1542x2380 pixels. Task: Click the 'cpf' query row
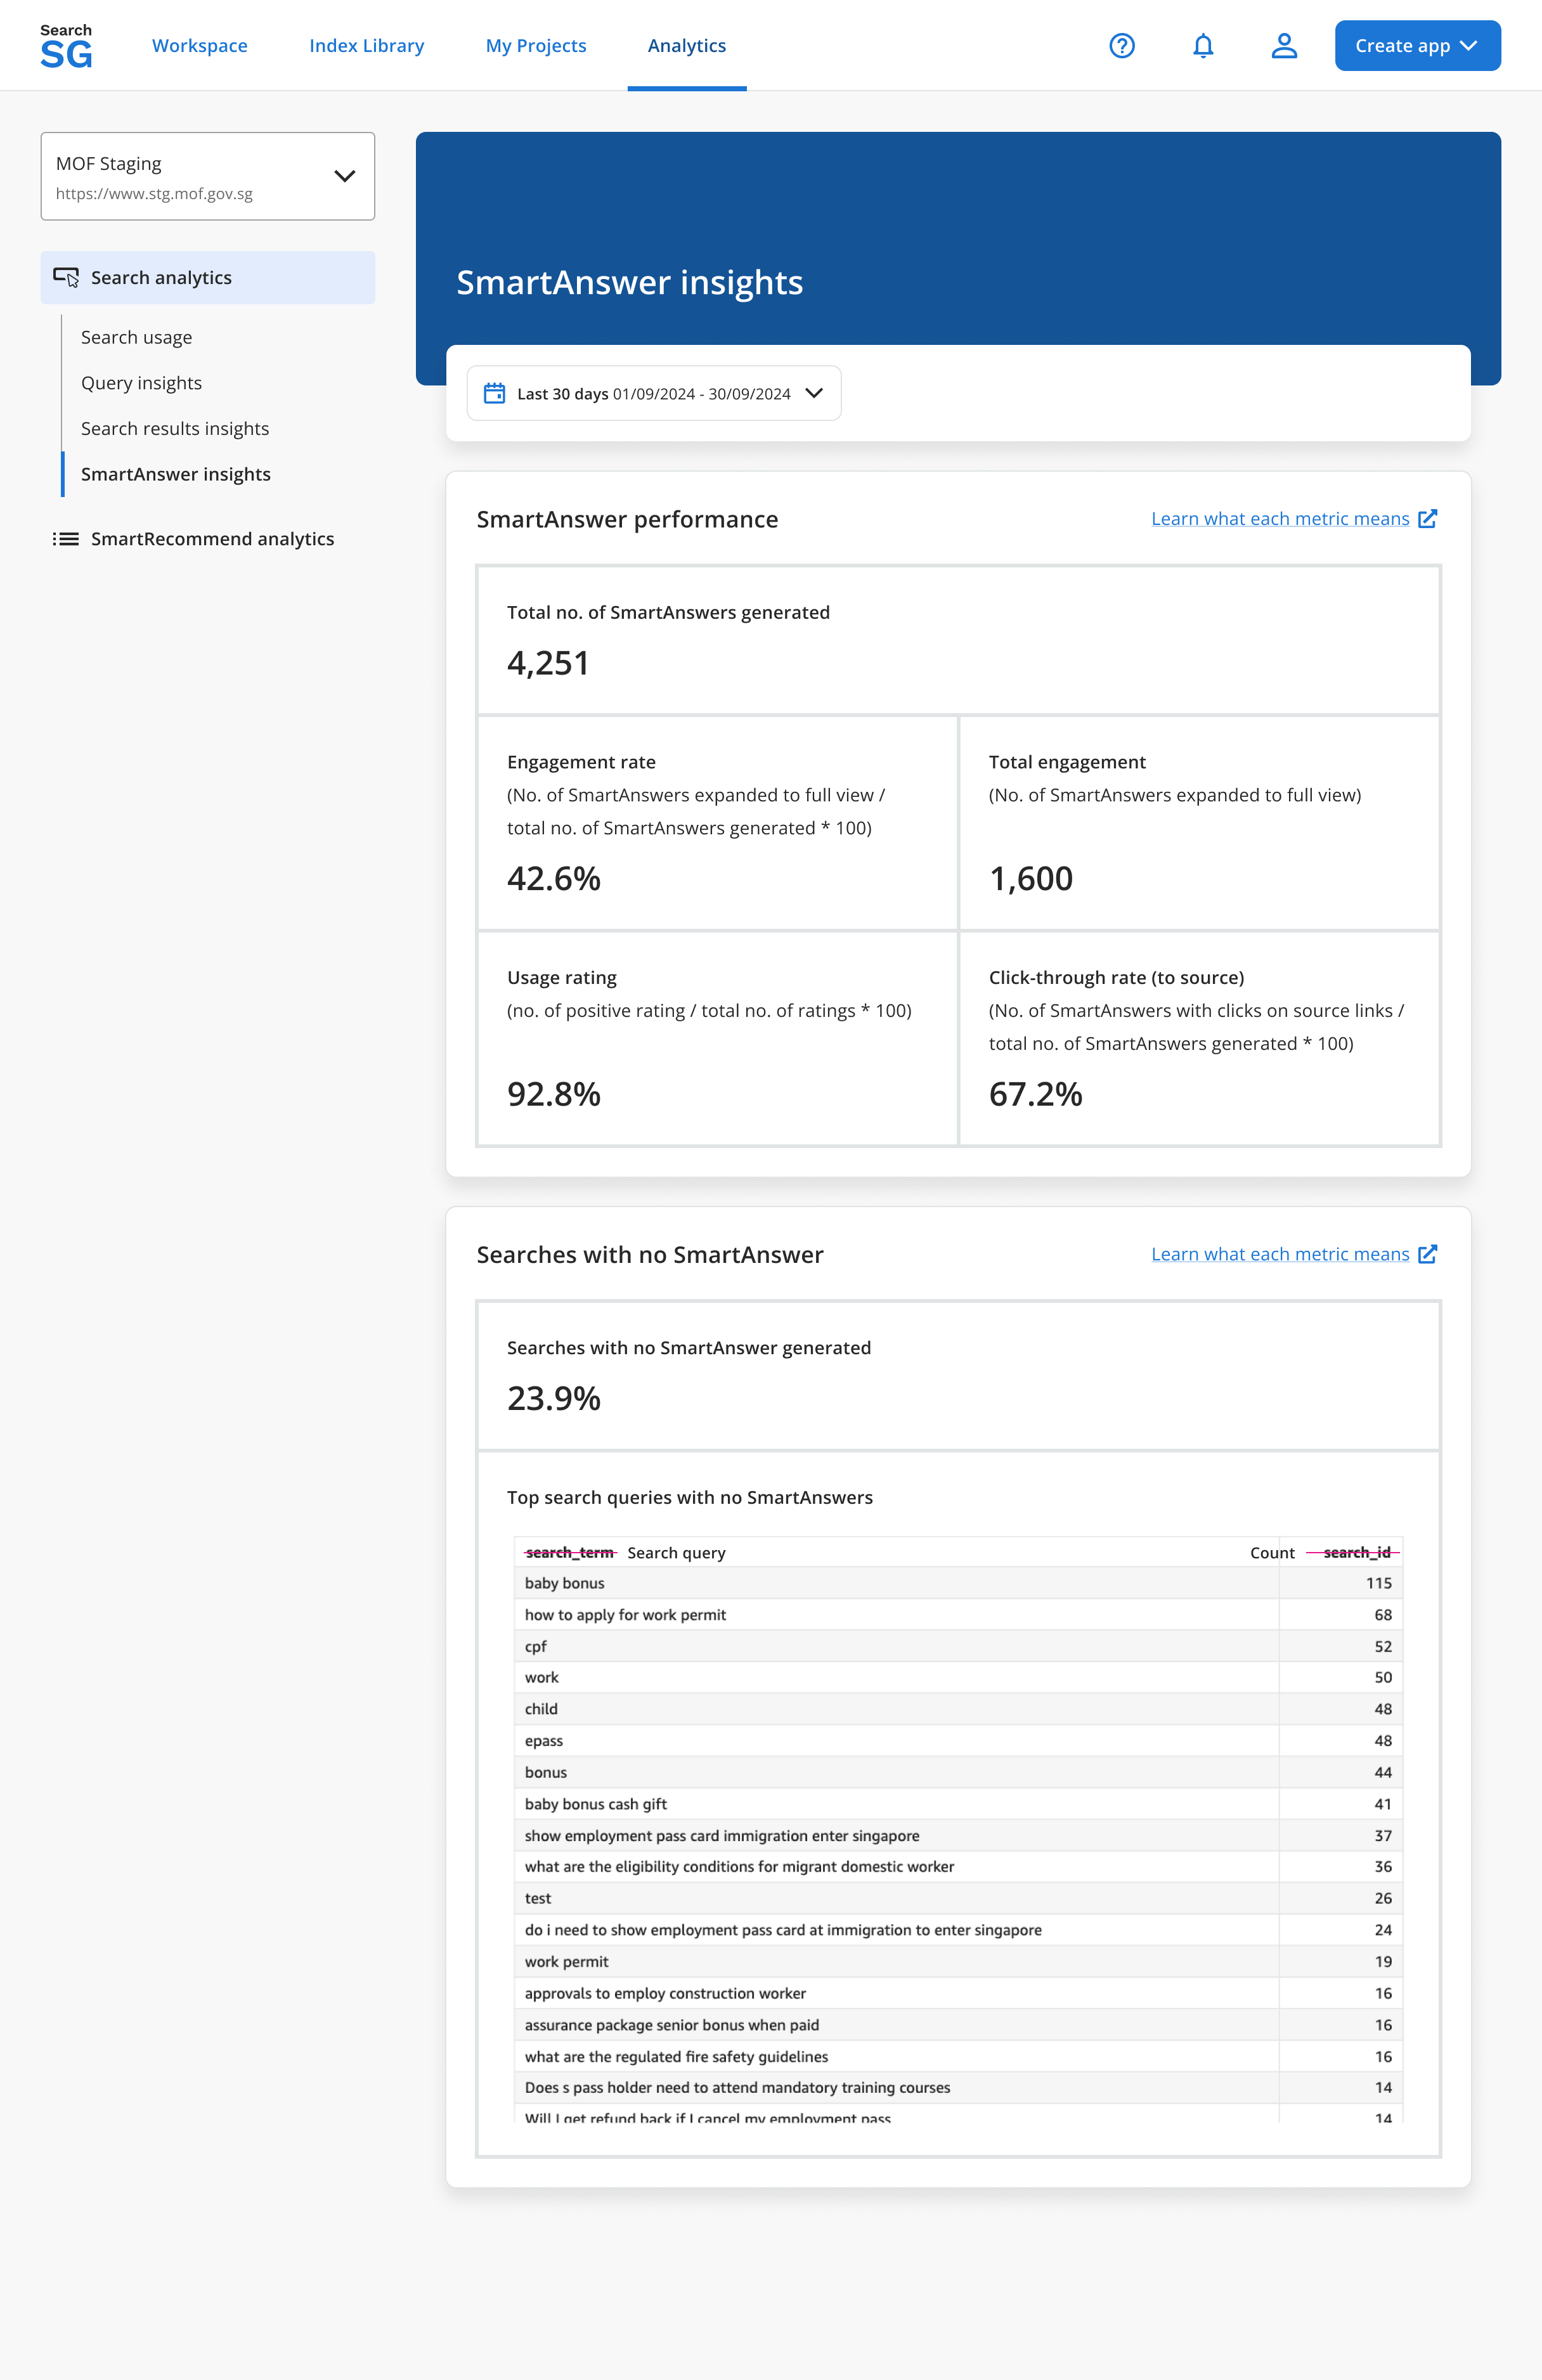click(x=958, y=1646)
